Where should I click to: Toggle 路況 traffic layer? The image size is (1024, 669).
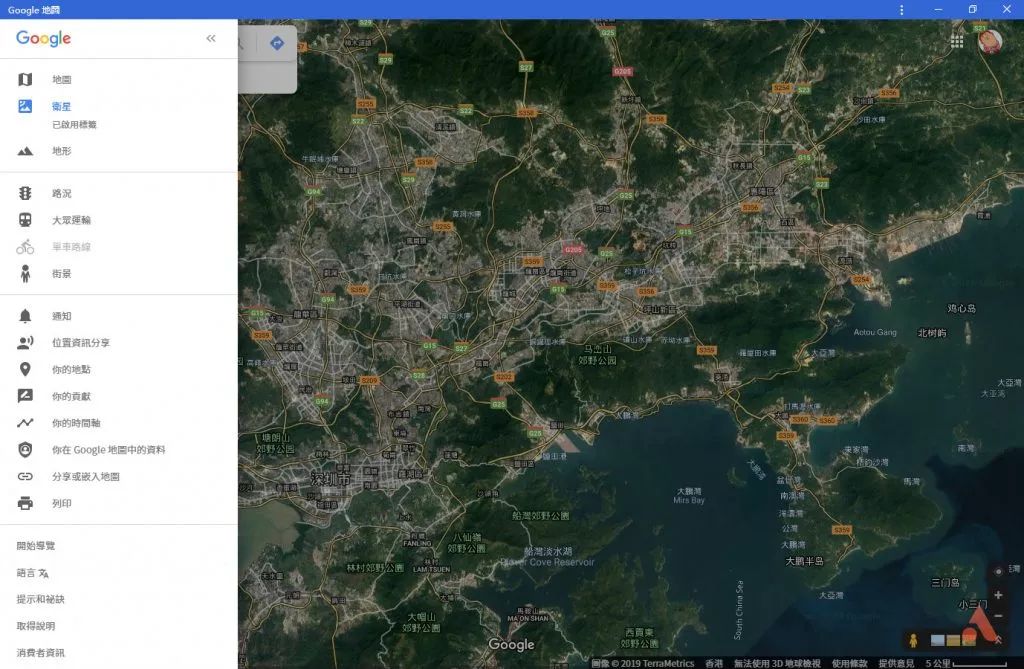pyautogui.click(x=24, y=193)
